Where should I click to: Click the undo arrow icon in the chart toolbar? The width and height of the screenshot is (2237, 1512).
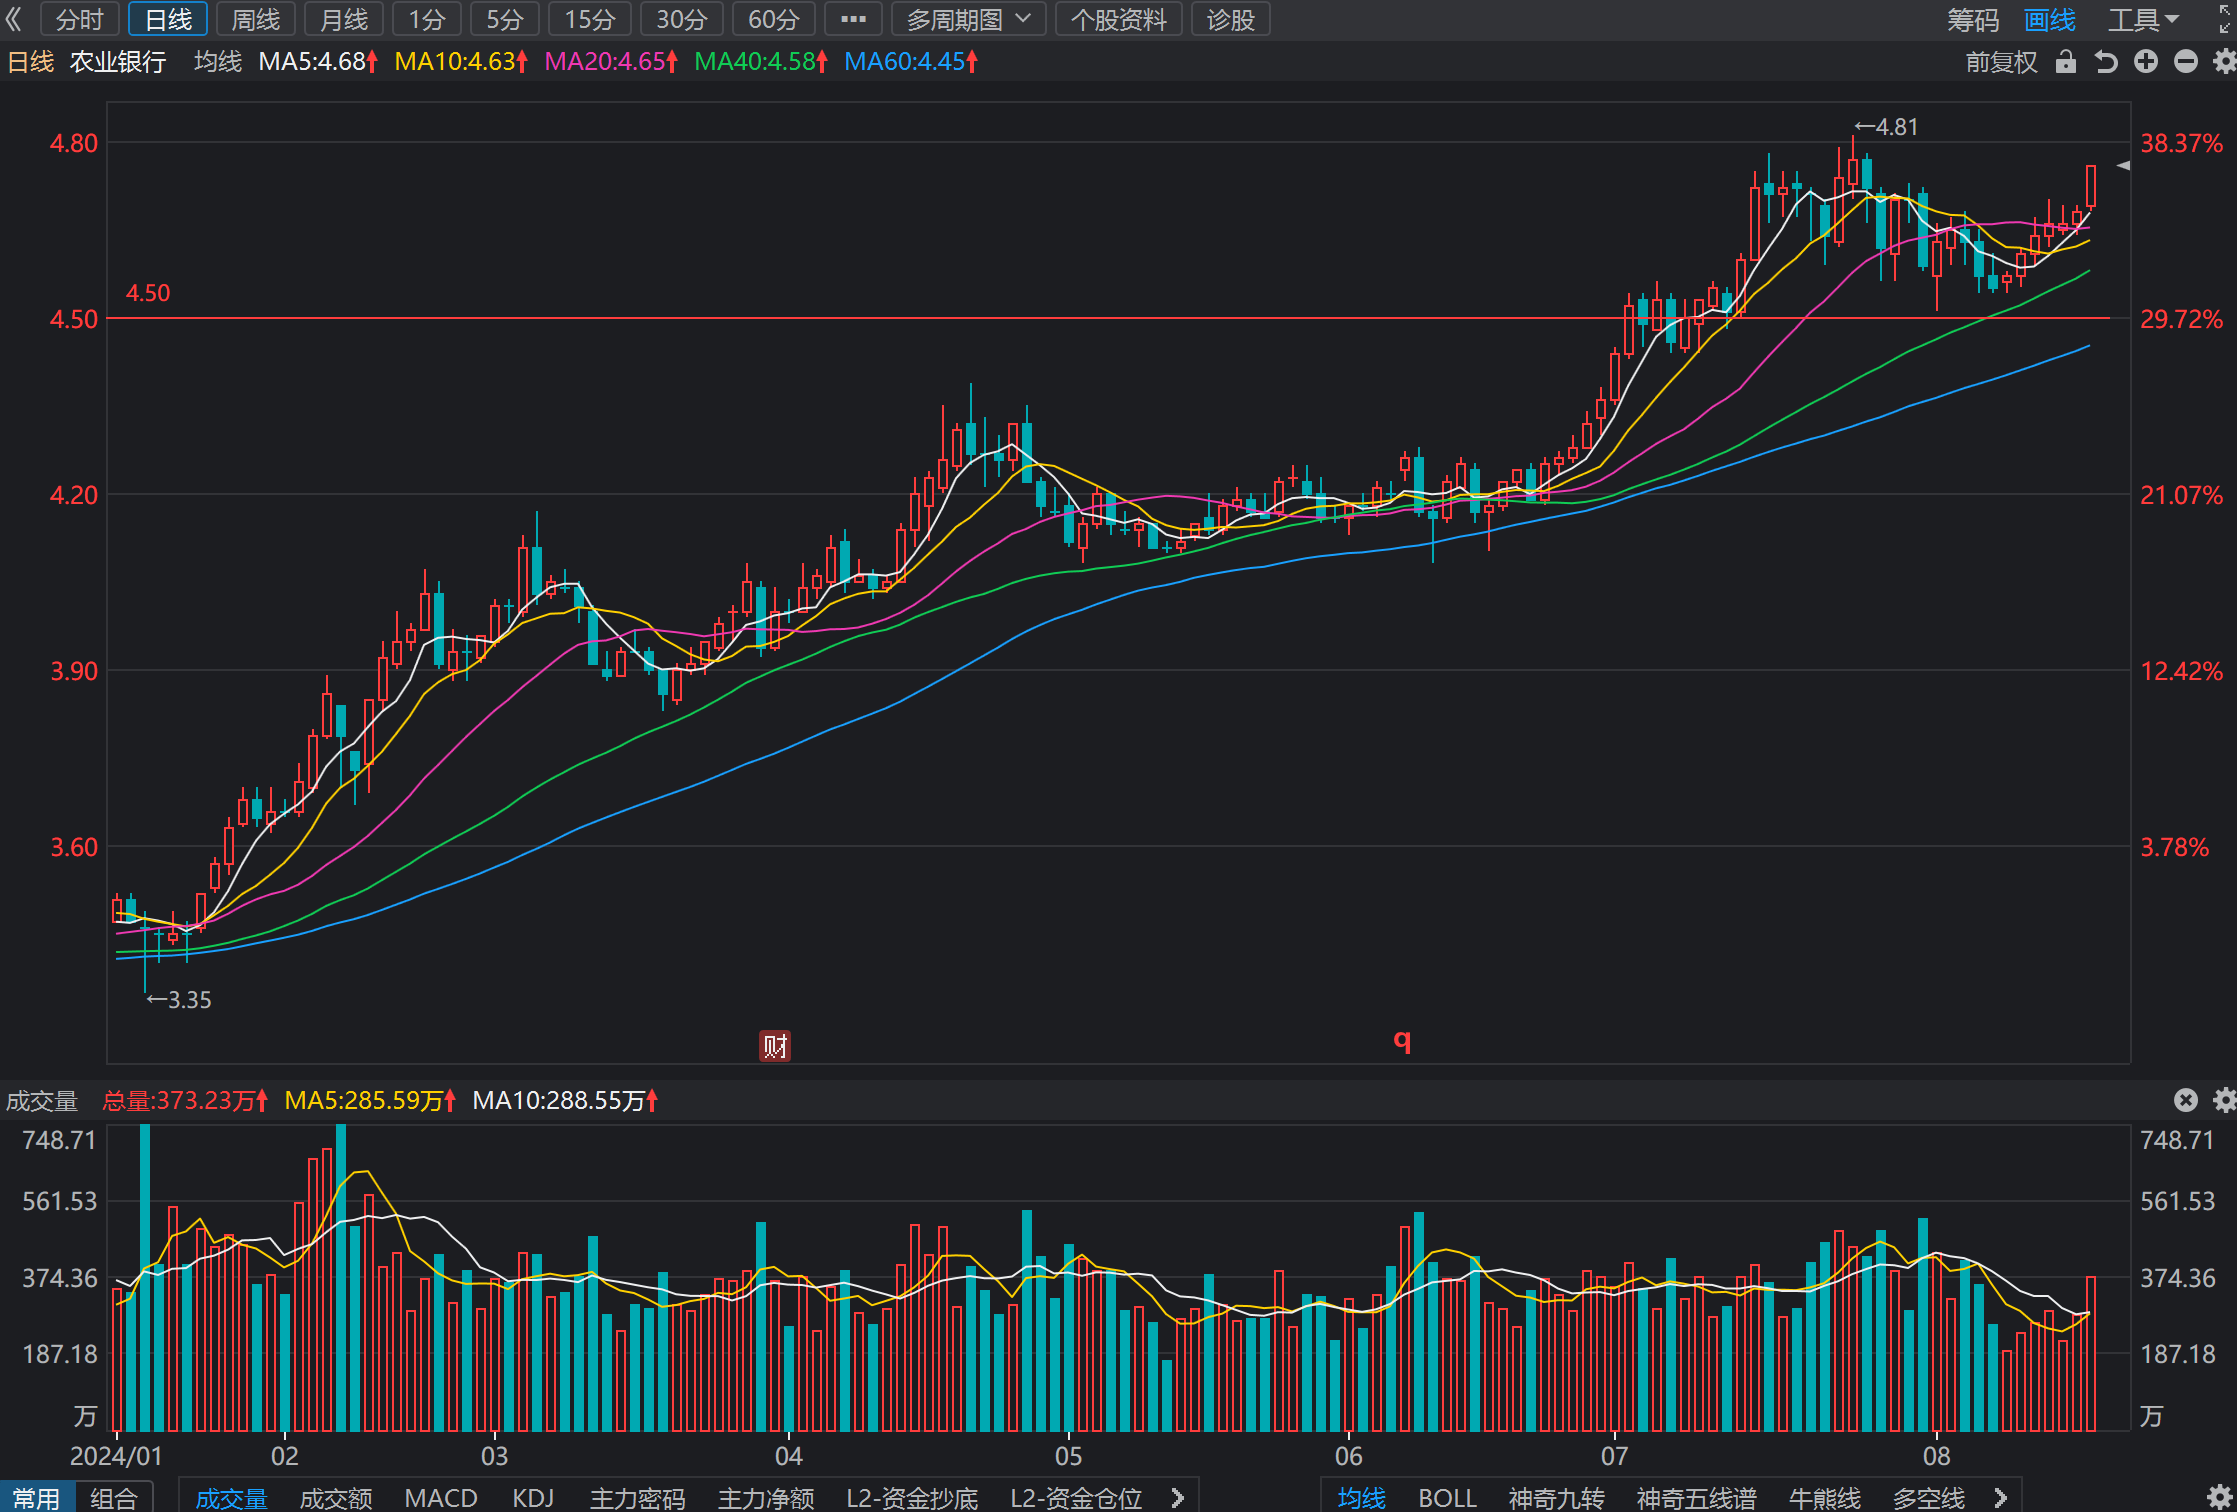[x=2106, y=62]
